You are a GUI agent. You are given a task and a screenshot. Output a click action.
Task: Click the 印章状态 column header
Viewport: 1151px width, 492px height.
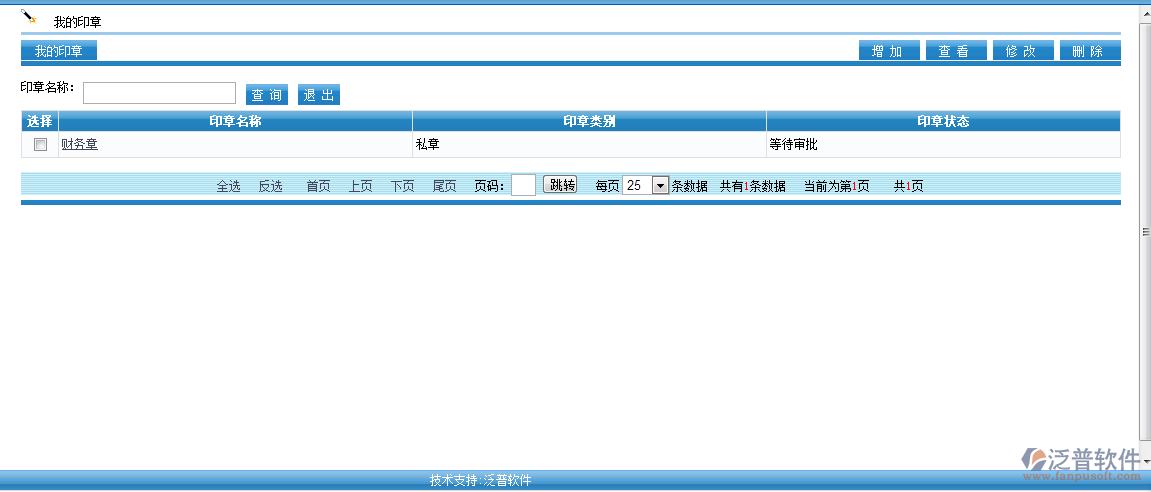tap(943, 121)
